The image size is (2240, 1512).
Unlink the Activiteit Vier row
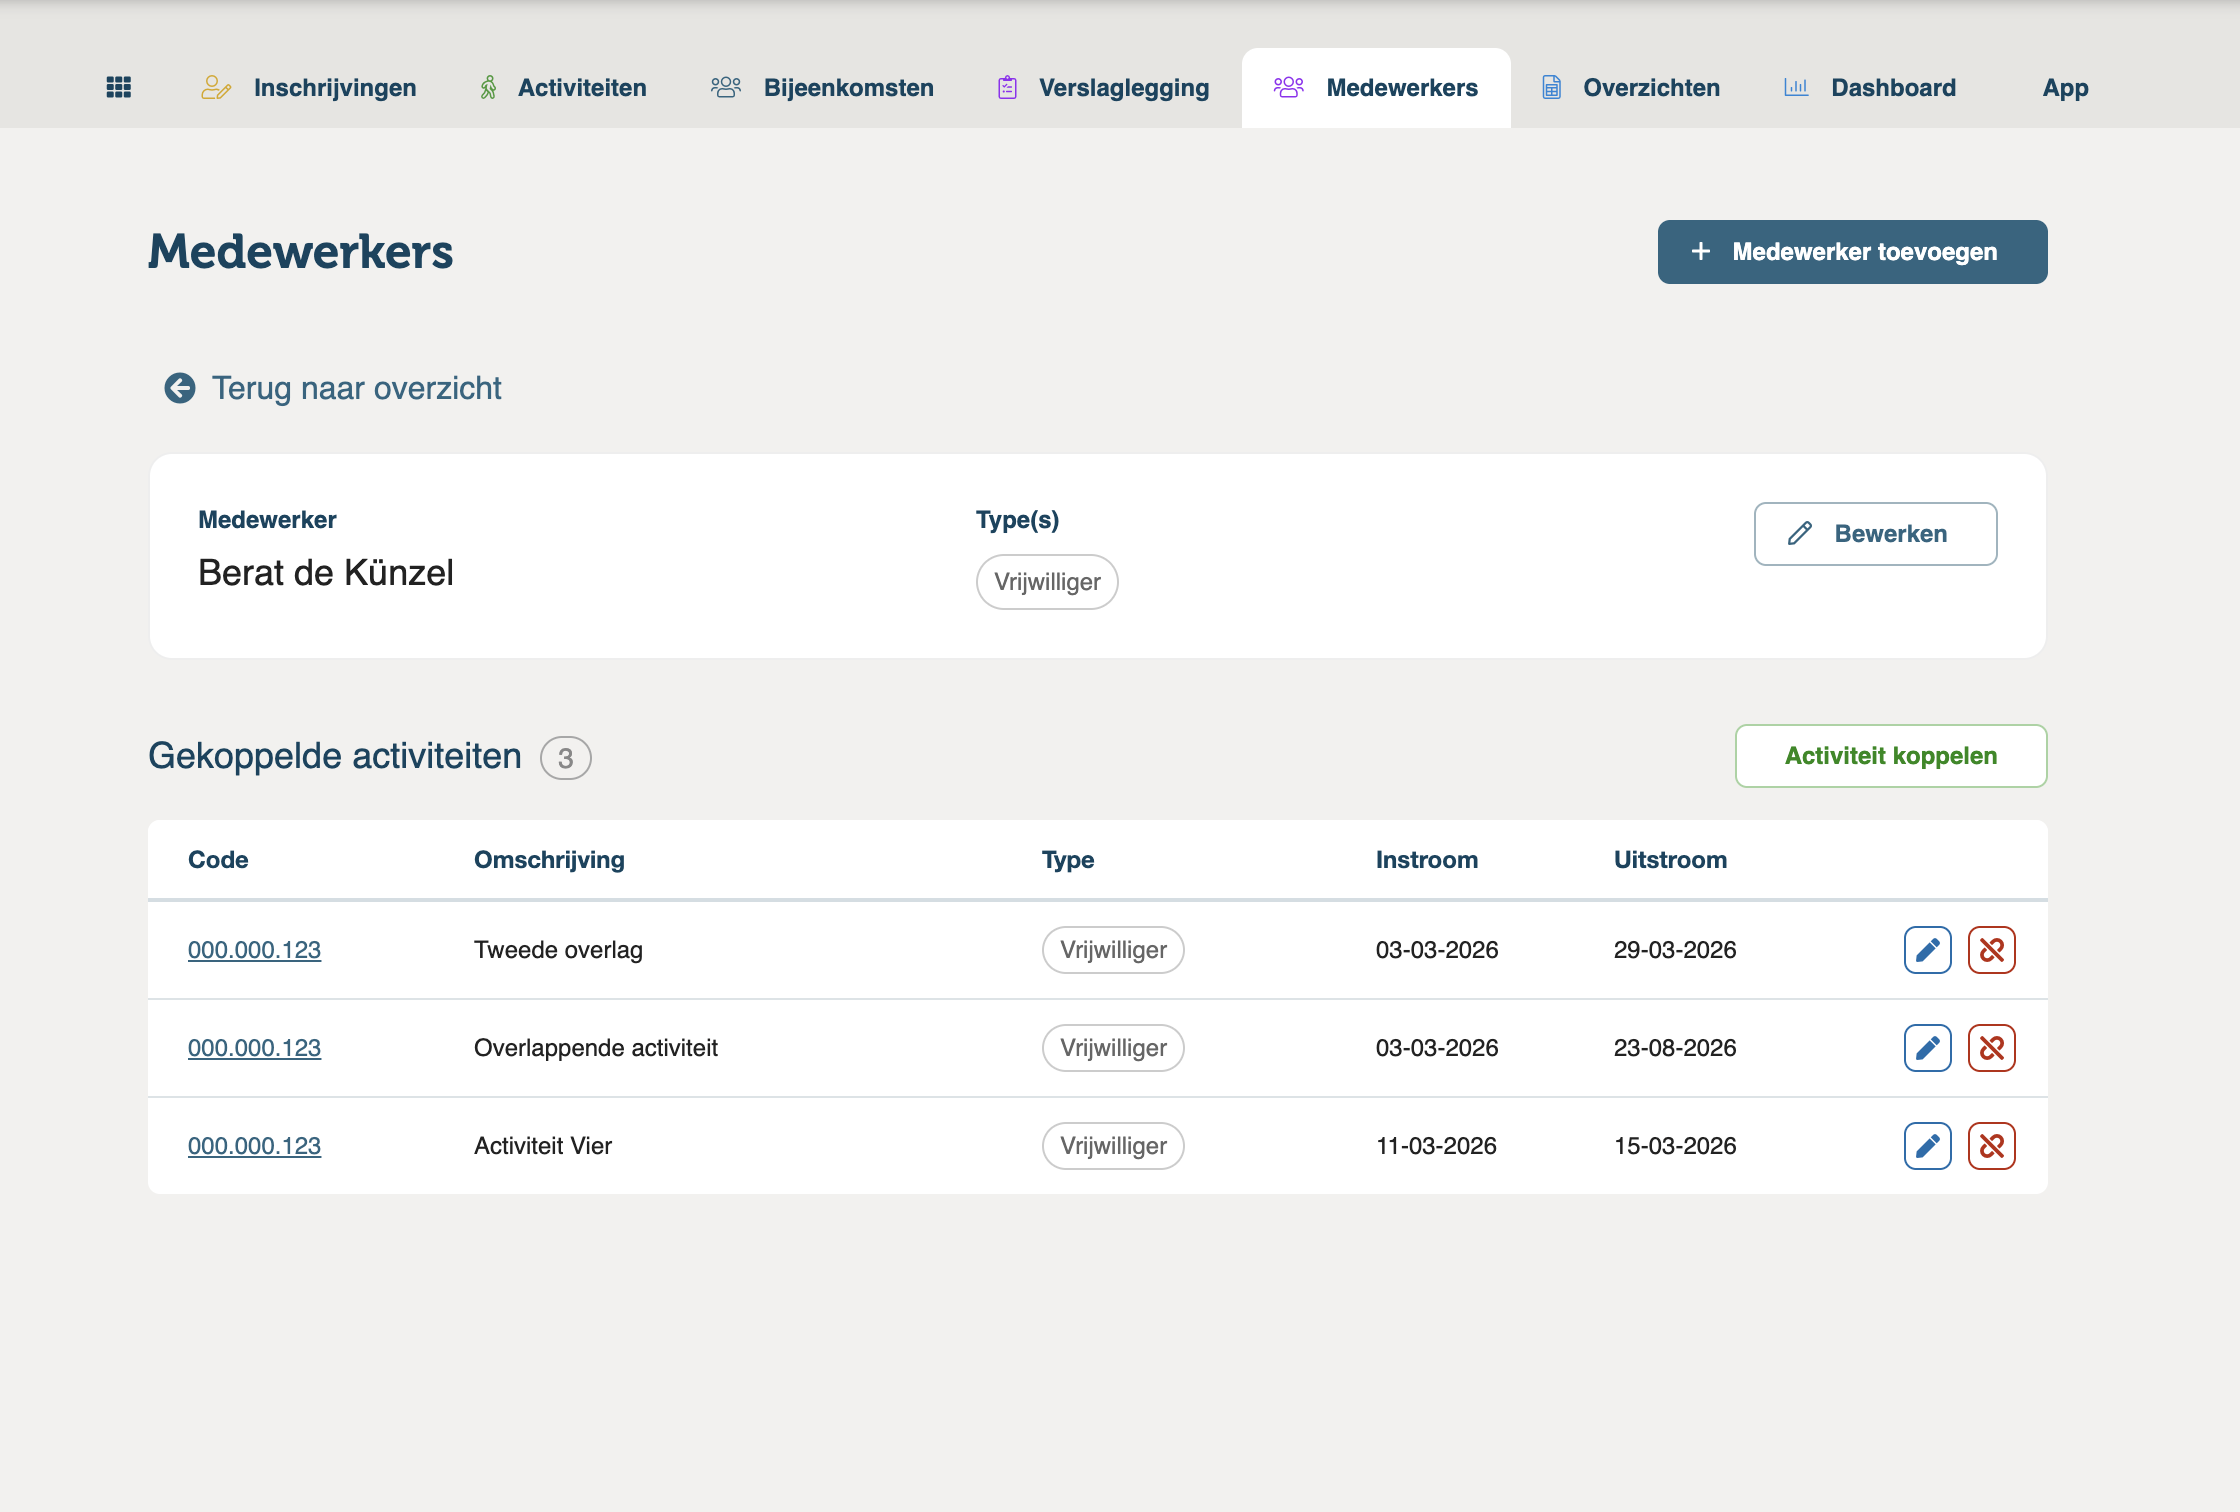[x=1991, y=1146]
